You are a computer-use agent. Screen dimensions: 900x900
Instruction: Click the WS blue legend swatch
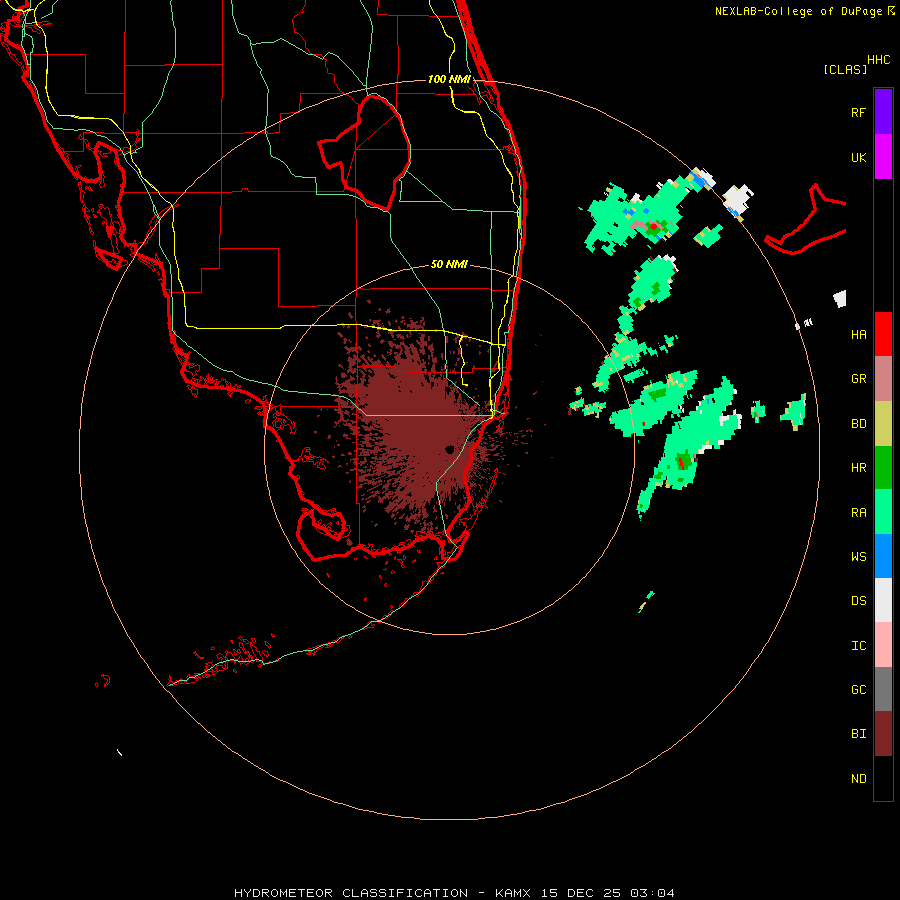coord(883,556)
